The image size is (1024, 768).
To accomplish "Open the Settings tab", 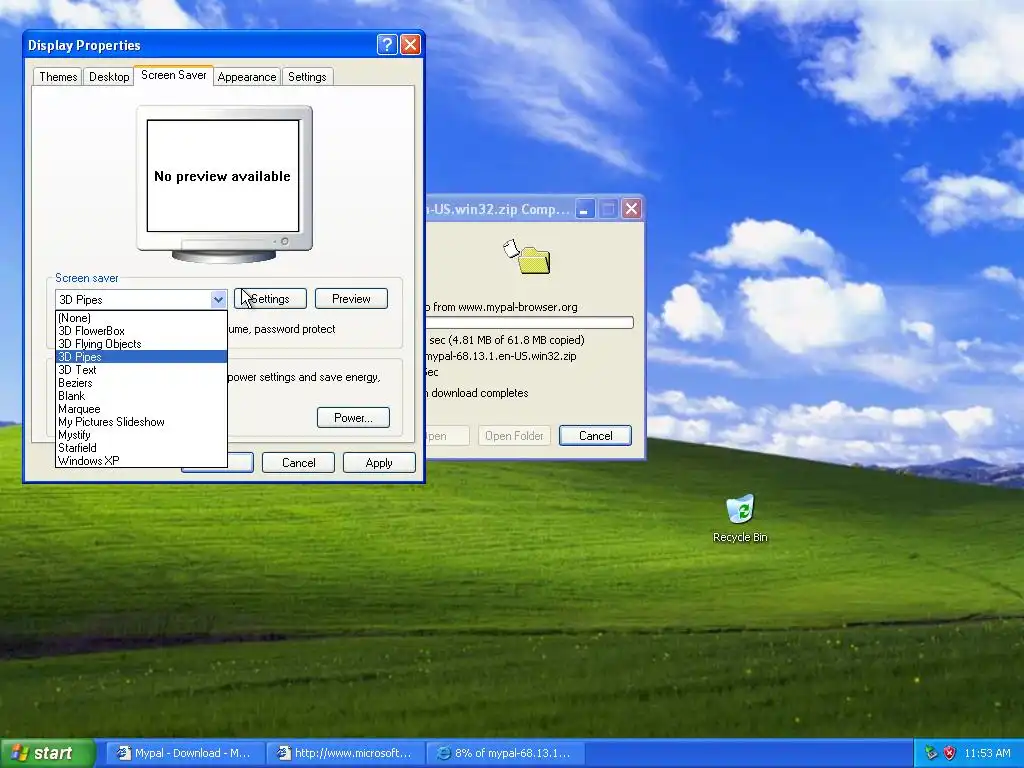I will (x=307, y=77).
